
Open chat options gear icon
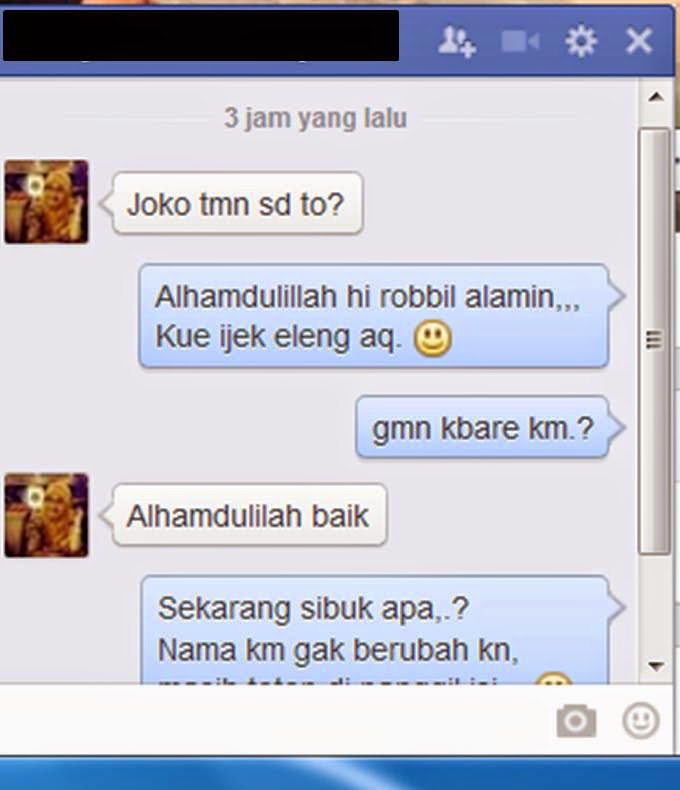(x=581, y=41)
